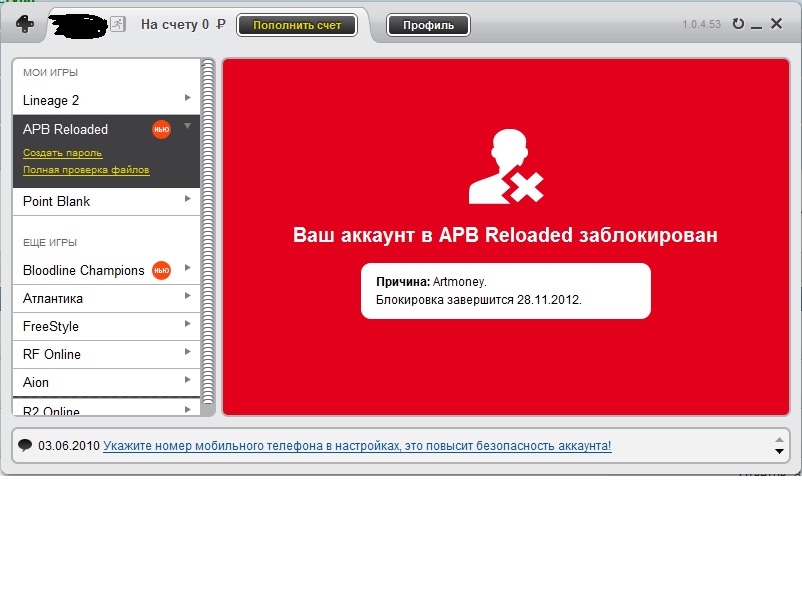
Task: Expand the Bloodline Champions arrow
Action: 188,267
